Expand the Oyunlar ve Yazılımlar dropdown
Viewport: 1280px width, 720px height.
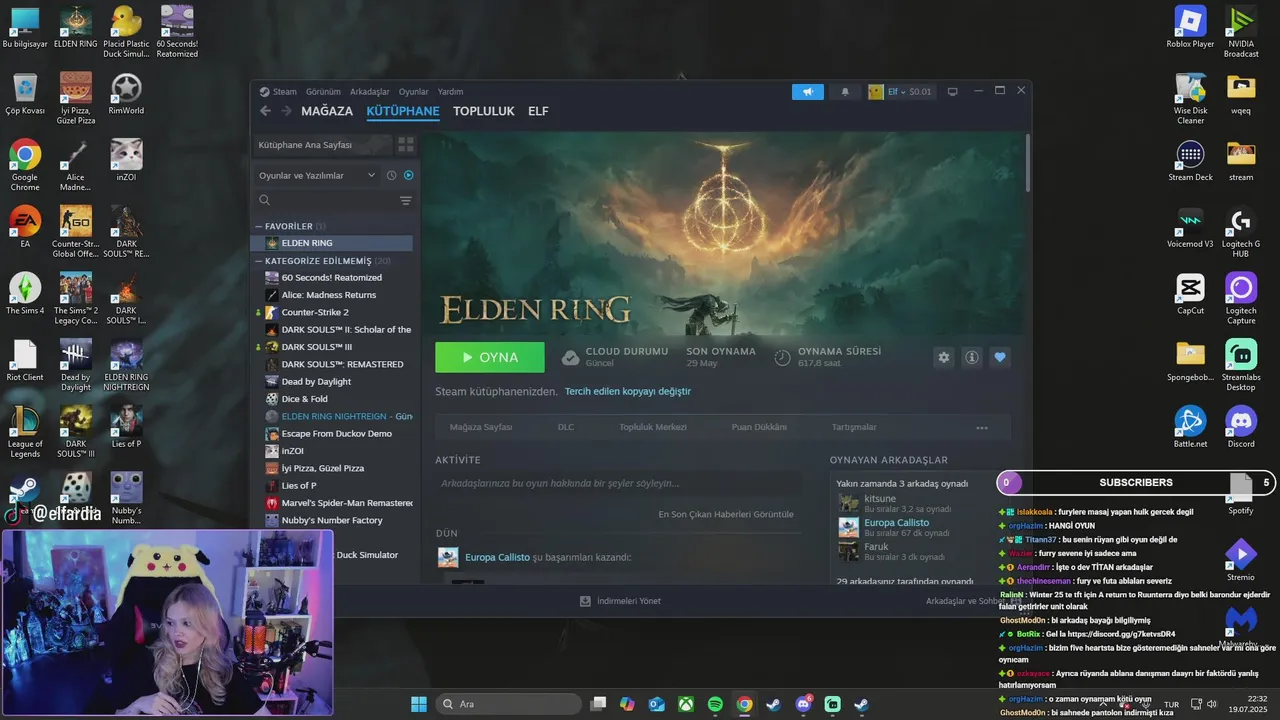(x=317, y=175)
